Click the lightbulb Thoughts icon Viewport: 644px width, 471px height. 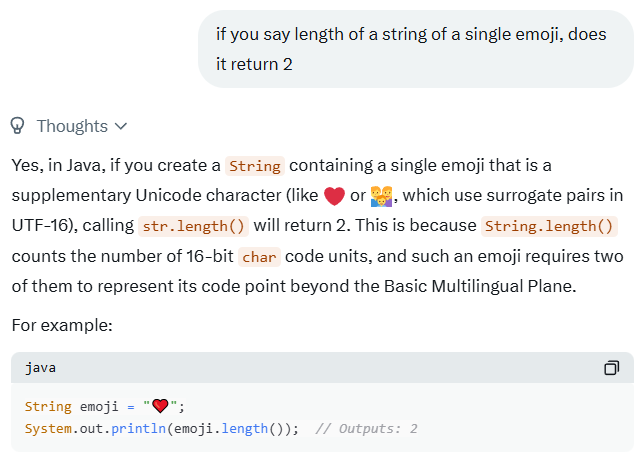(x=17, y=126)
